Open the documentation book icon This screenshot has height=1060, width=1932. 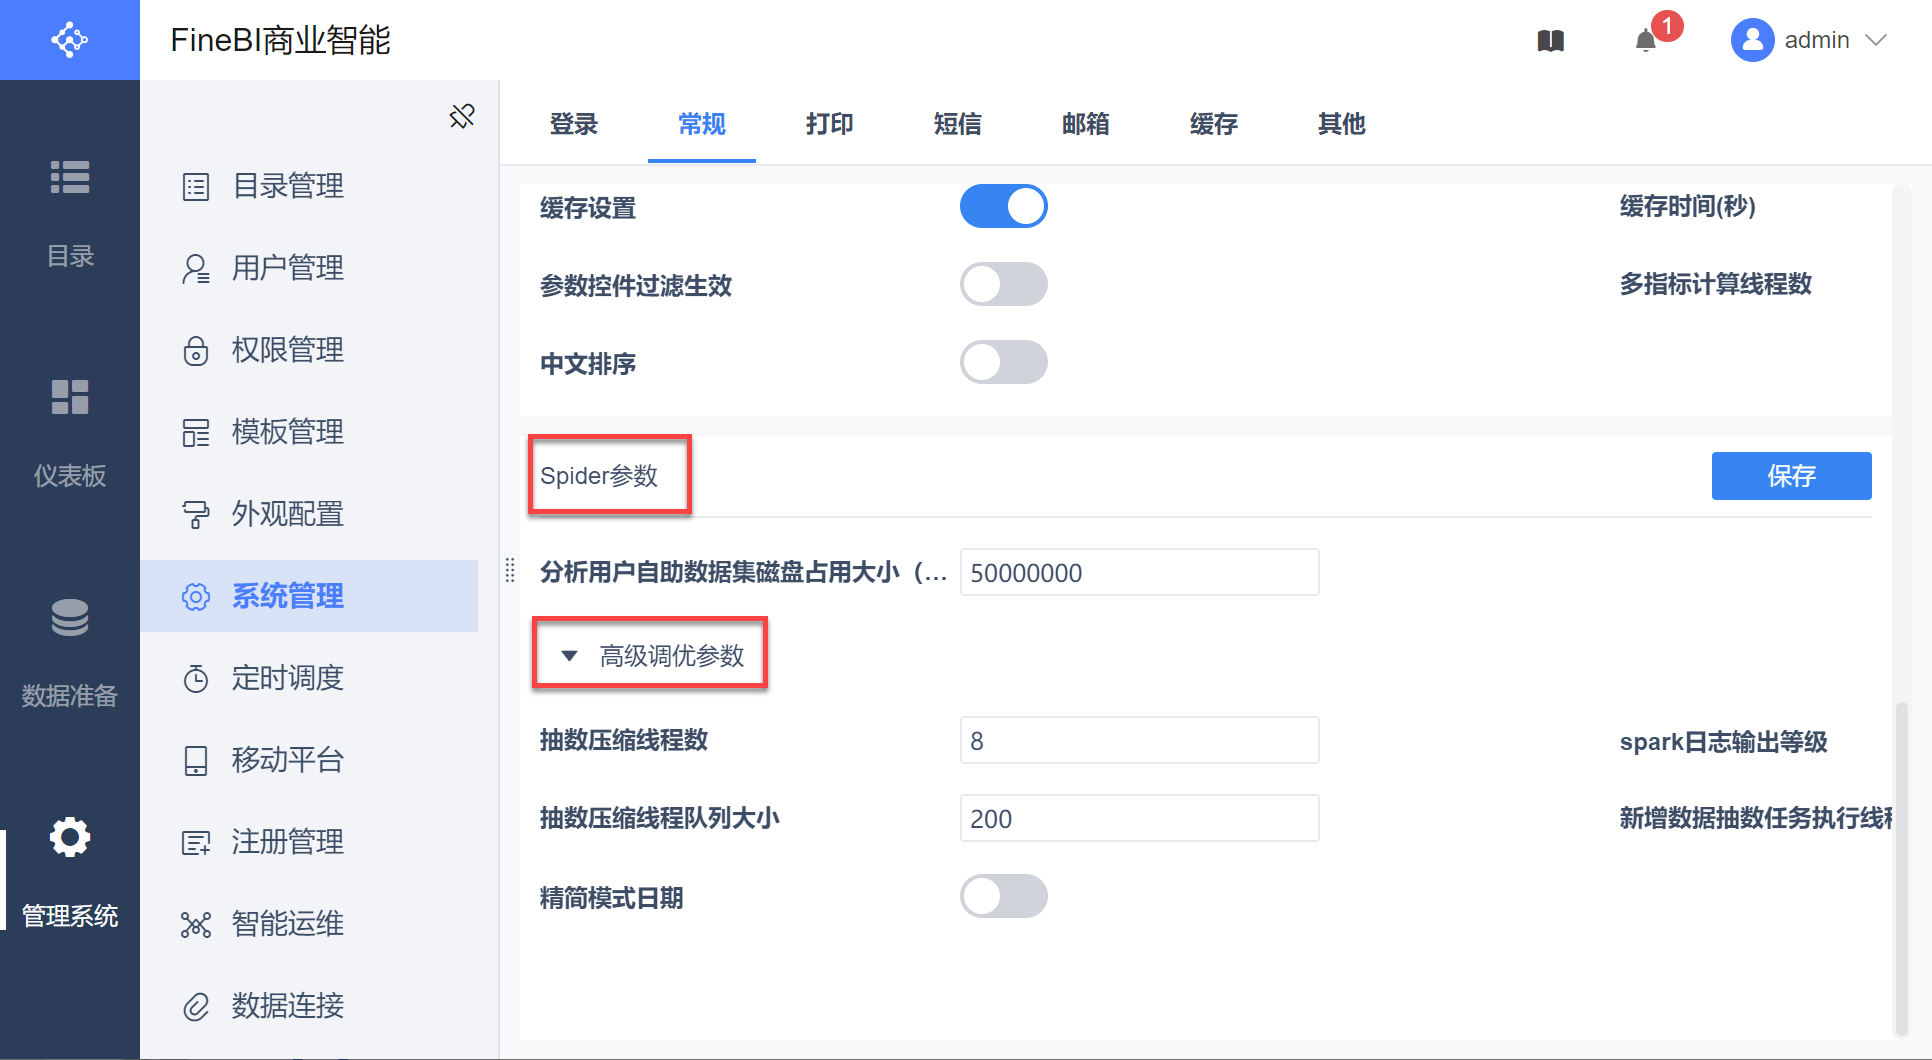1550,41
